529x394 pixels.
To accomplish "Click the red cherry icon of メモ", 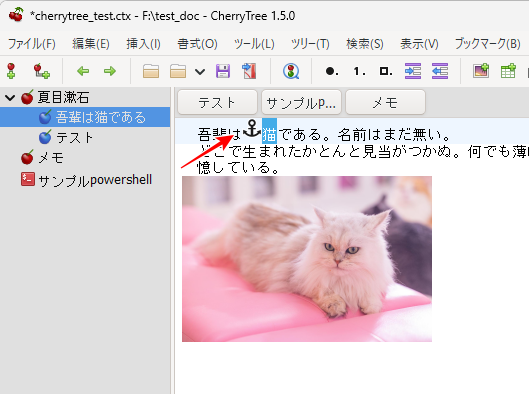I will 27,157.
